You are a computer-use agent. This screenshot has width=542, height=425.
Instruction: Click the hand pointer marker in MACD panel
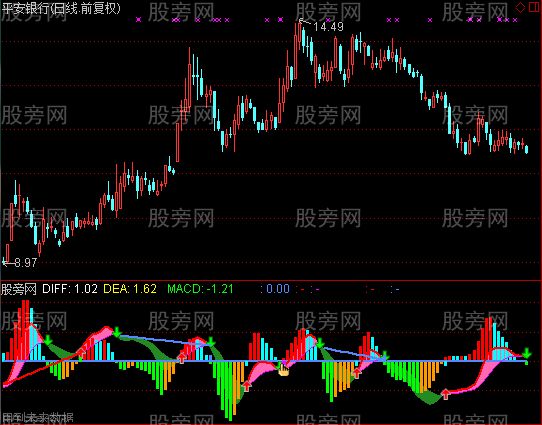point(283,370)
